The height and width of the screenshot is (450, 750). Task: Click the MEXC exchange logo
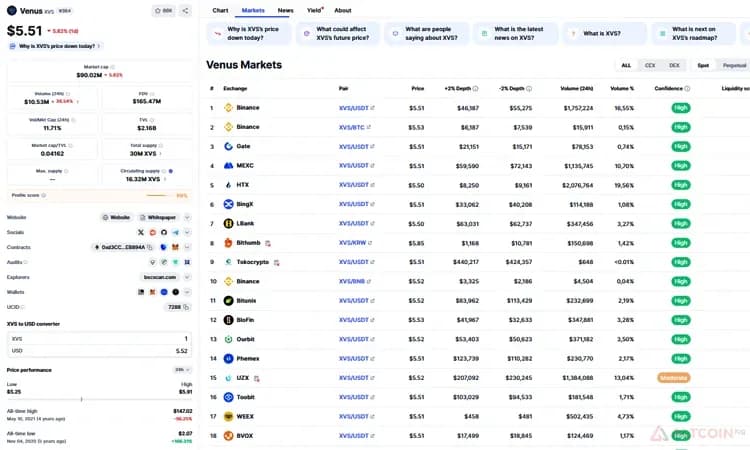[x=228, y=165]
